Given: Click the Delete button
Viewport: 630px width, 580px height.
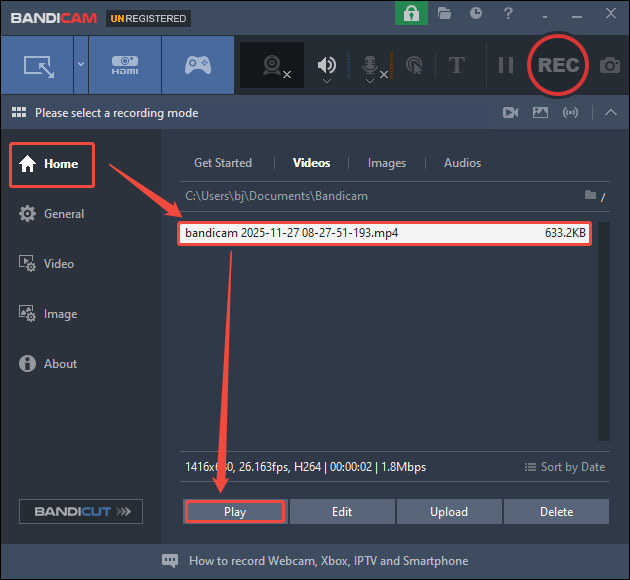Looking at the screenshot, I should click(556, 512).
